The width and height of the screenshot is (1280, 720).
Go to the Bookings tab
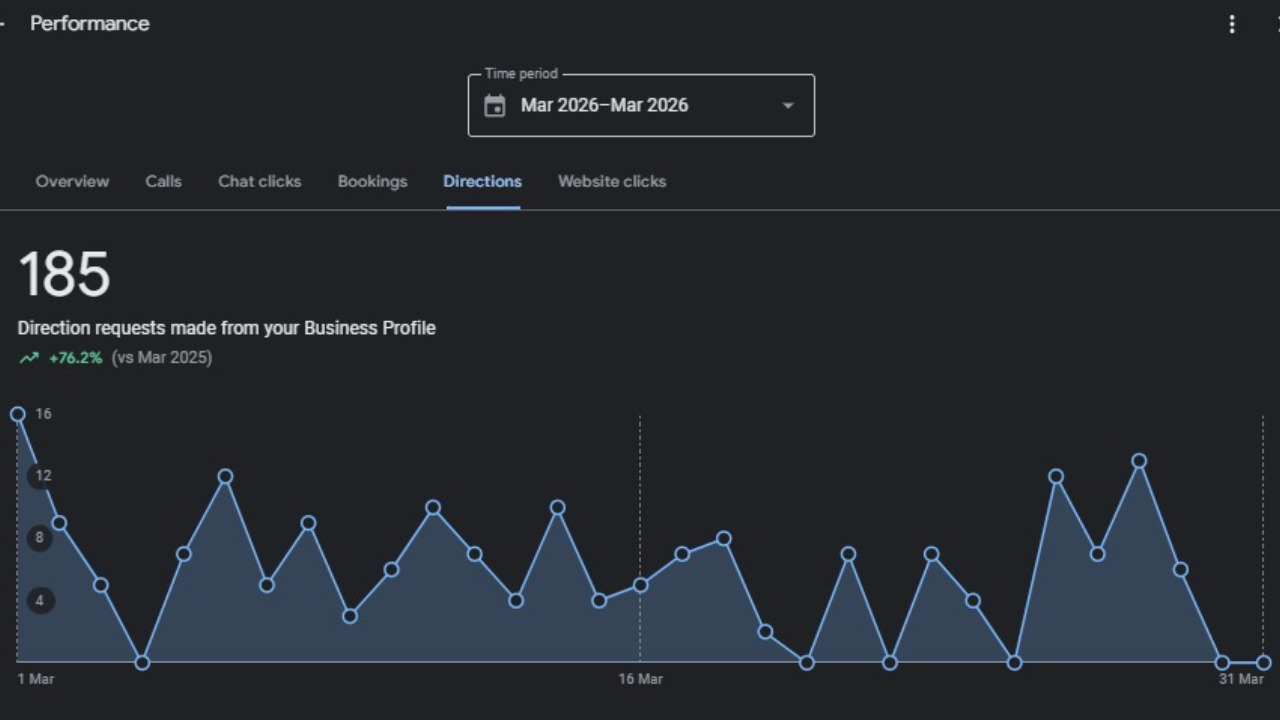(x=372, y=182)
